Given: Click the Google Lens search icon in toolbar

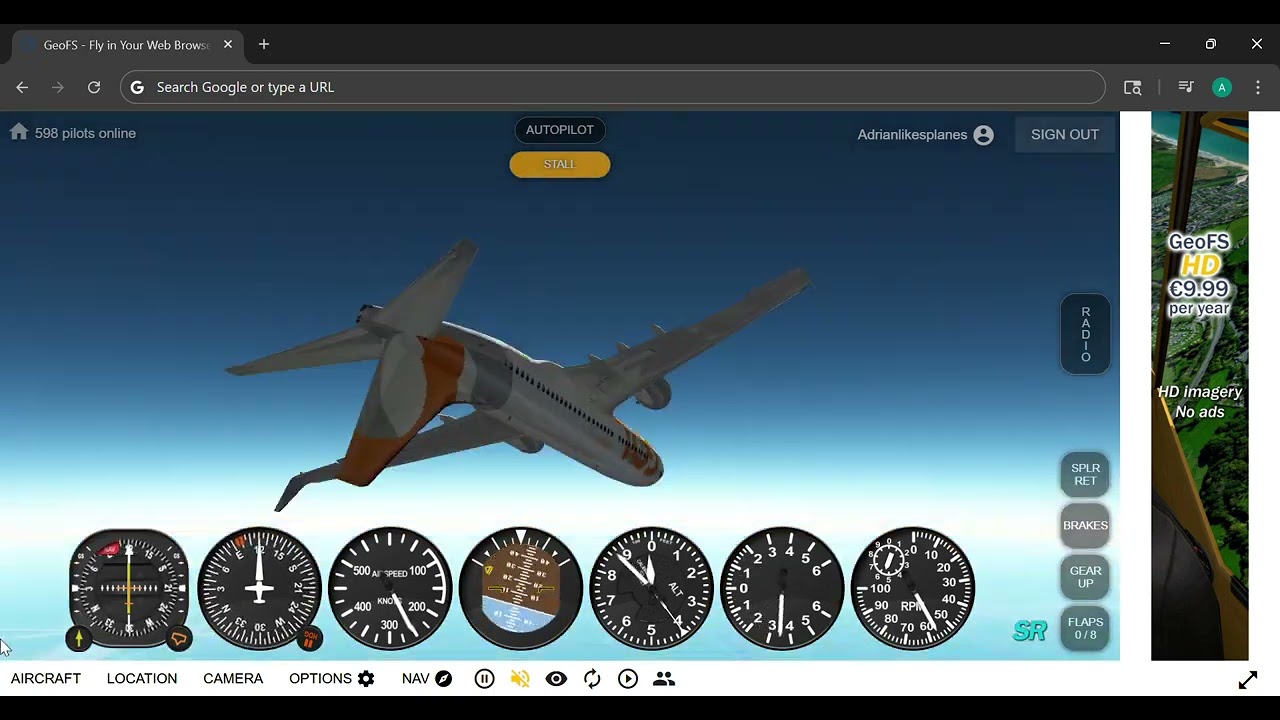Looking at the screenshot, I should (x=1133, y=88).
